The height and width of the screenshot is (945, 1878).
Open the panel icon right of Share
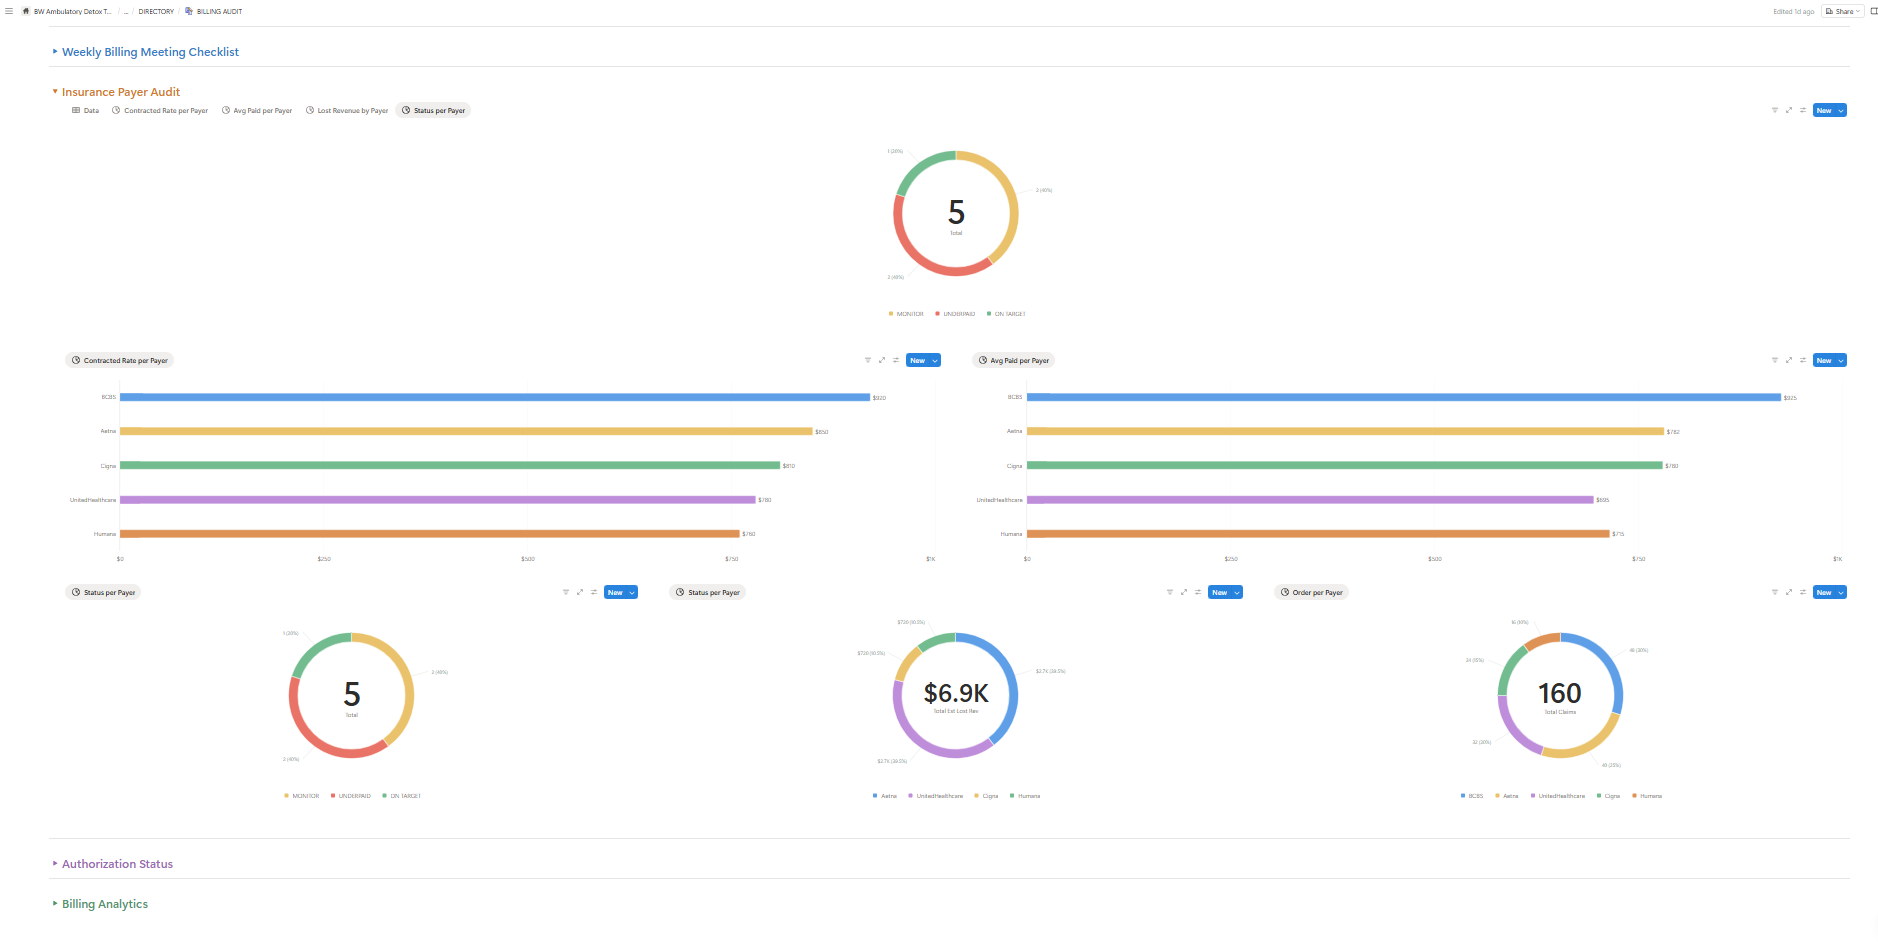coord(1873,11)
